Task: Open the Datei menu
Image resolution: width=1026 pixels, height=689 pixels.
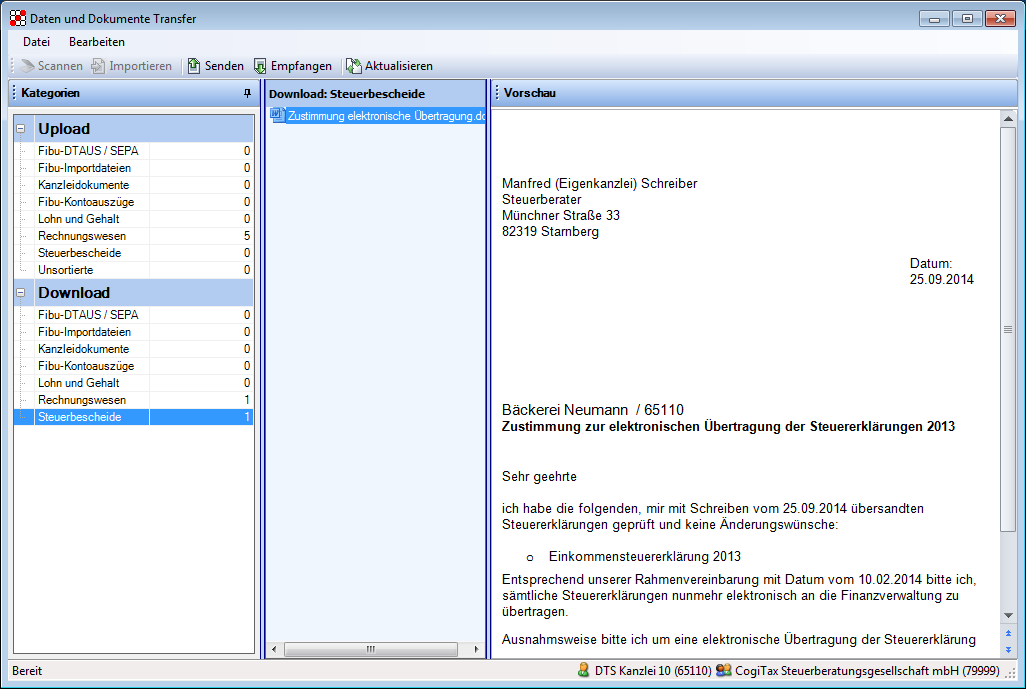Action: [x=36, y=42]
